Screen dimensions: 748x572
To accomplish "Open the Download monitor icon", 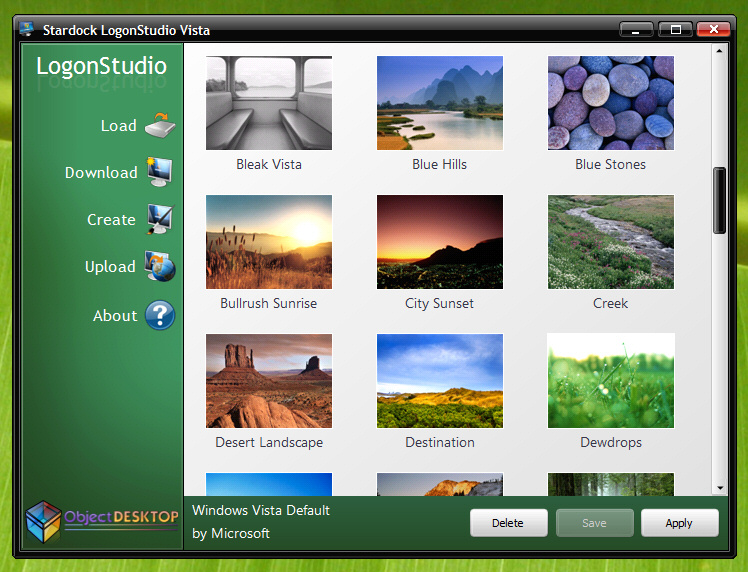I will [159, 172].
